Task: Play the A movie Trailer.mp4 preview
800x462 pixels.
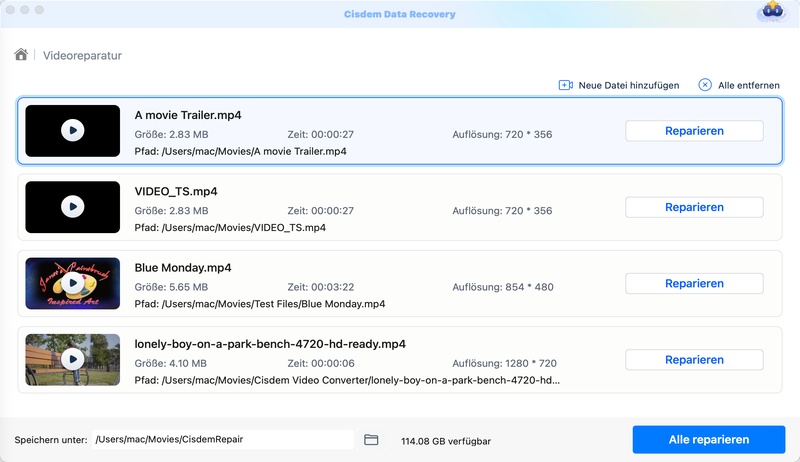Action: (x=73, y=131)
